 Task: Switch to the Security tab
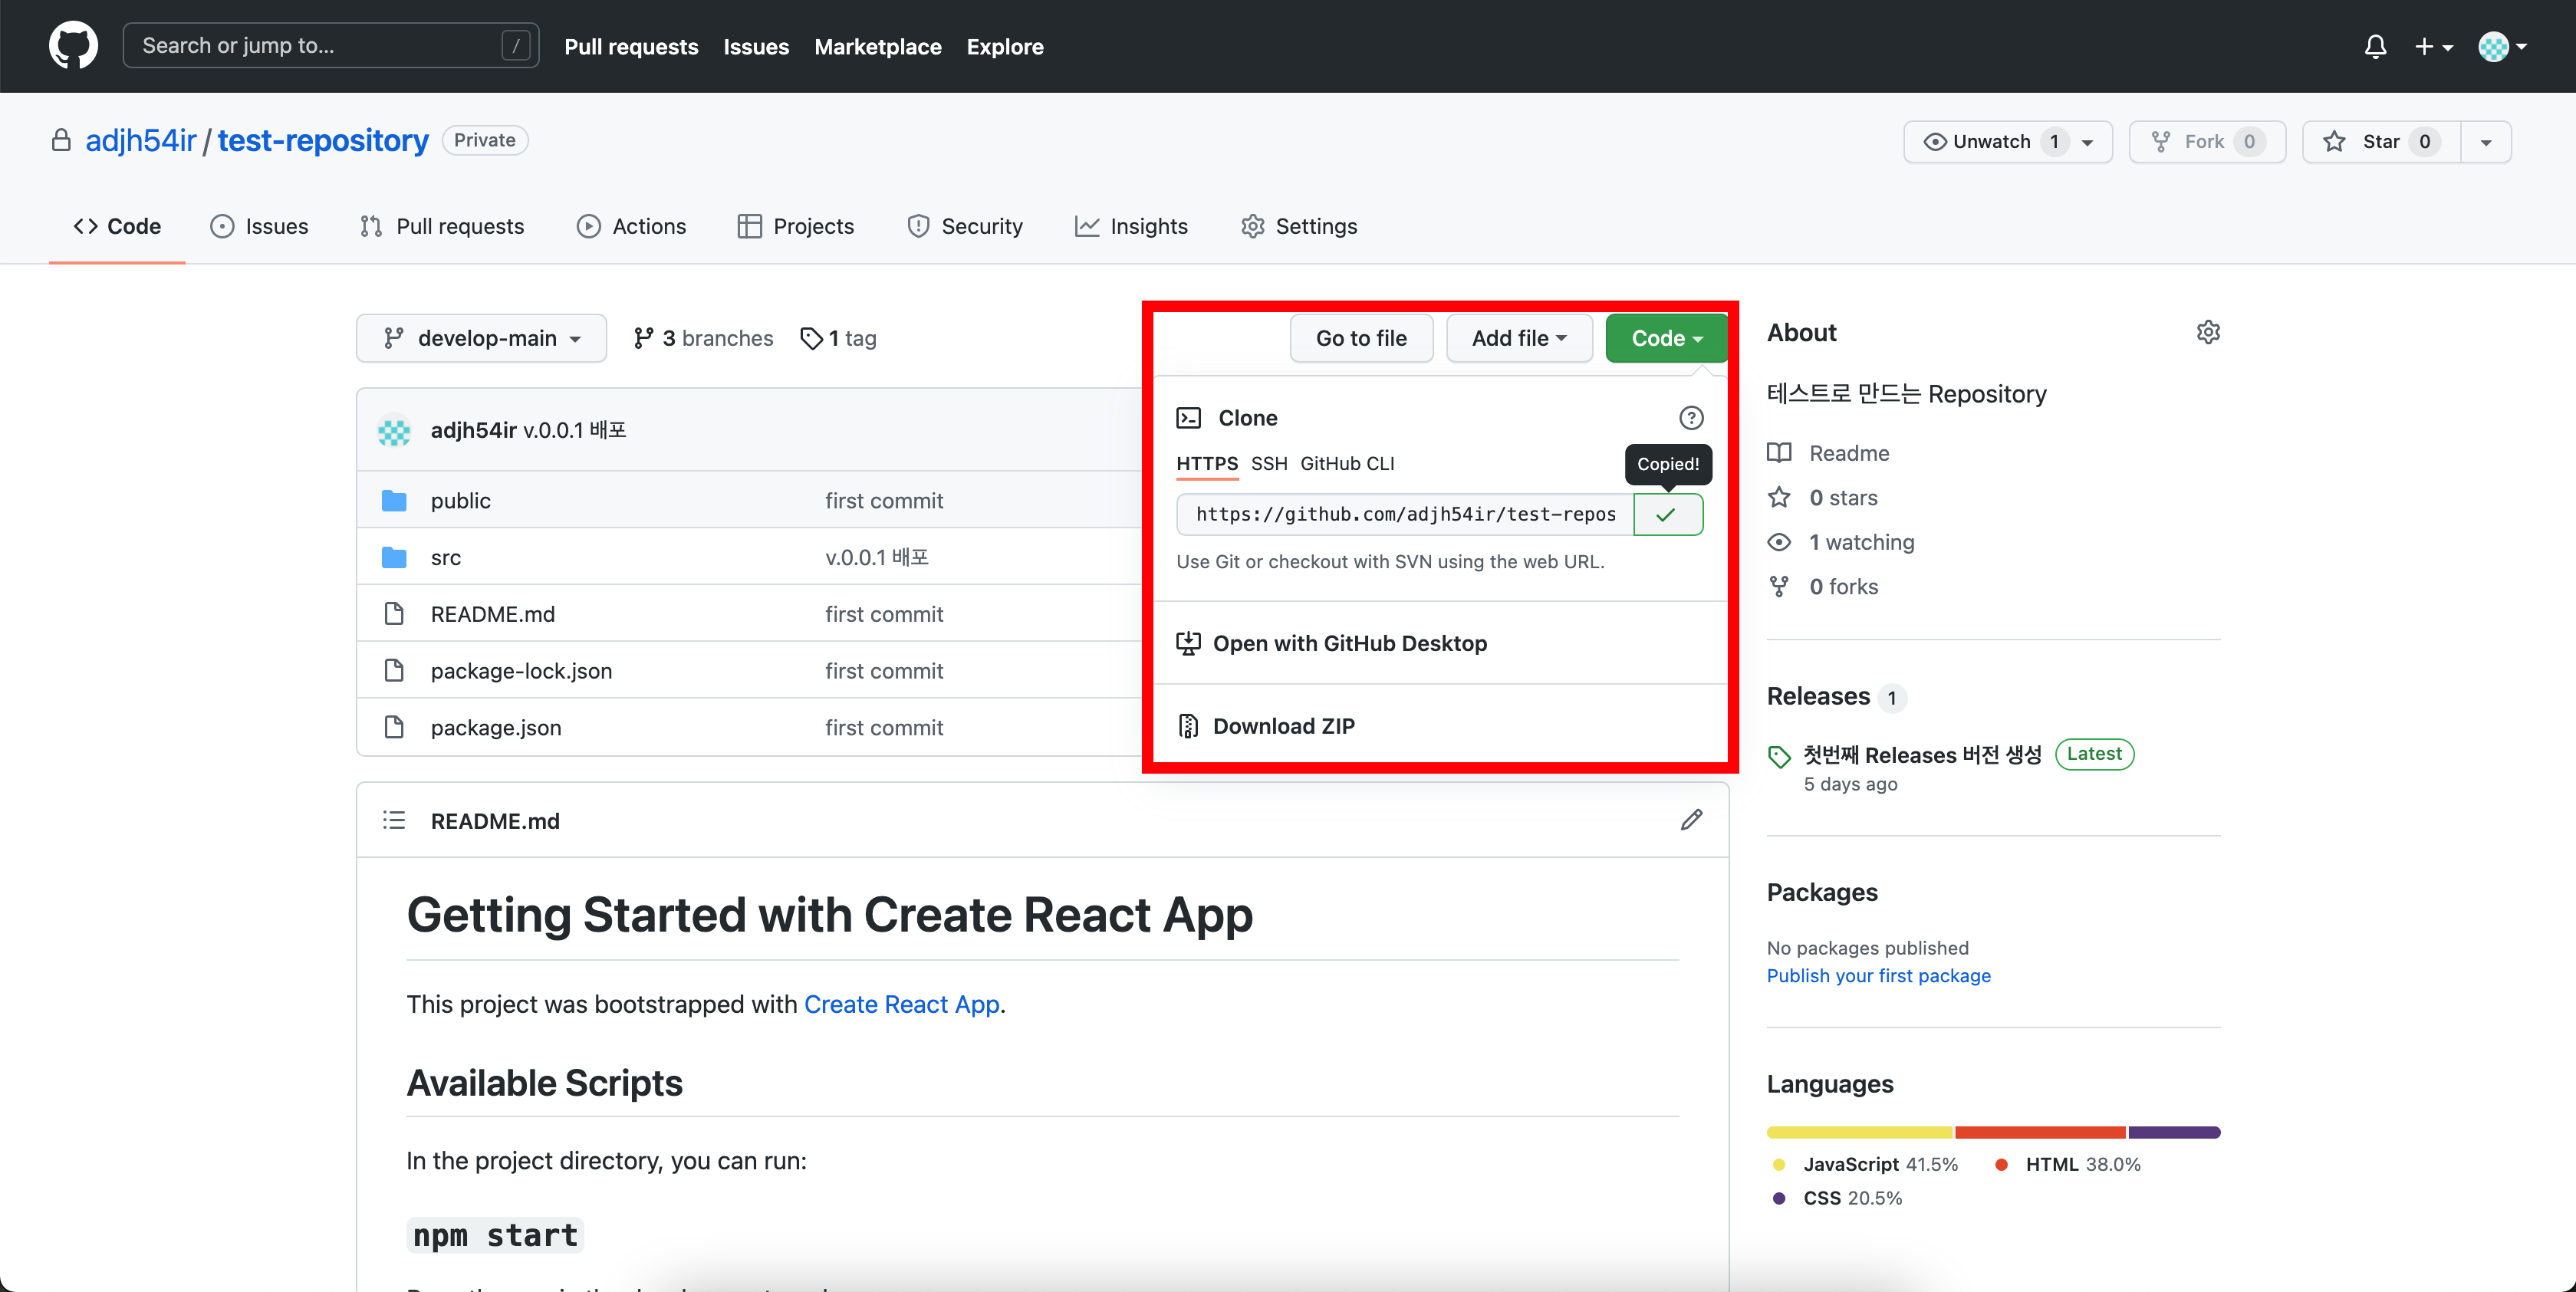(x=965, y=226)
